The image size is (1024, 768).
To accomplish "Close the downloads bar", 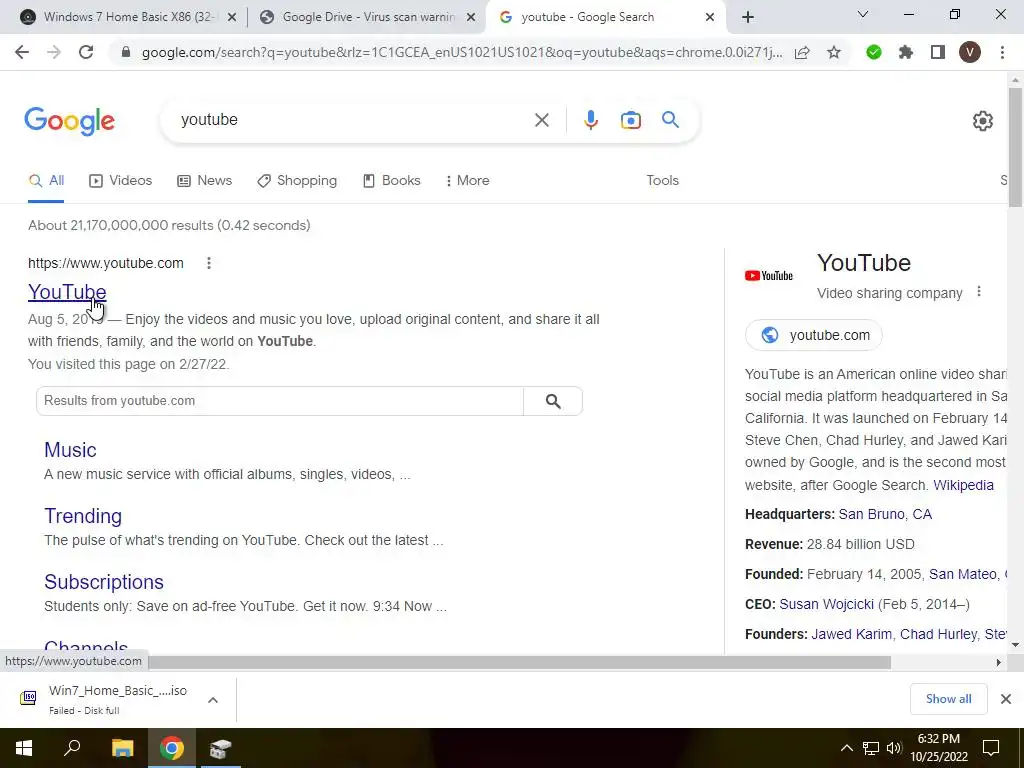I will click(x=1006, y=699).
